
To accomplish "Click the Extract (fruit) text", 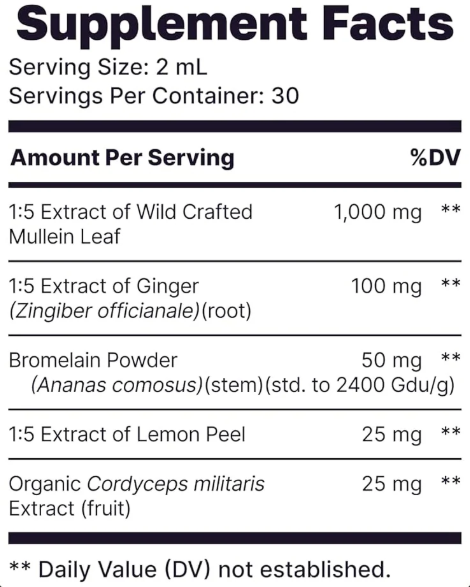I will (70, 509).
